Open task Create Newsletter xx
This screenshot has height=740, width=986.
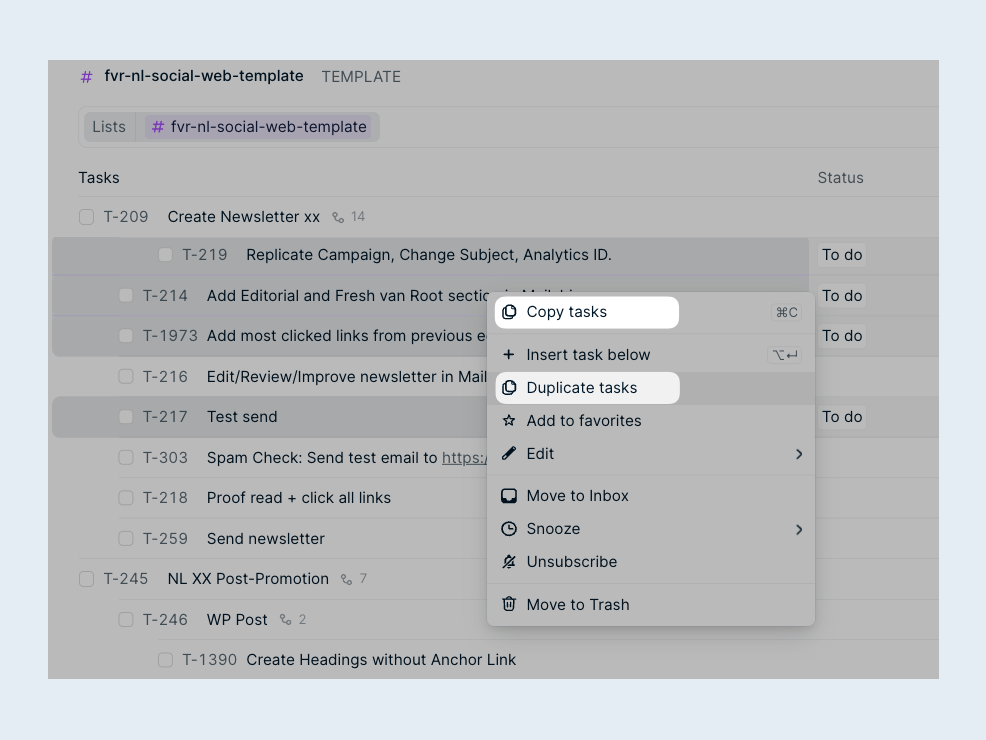[x=244, y=217]
